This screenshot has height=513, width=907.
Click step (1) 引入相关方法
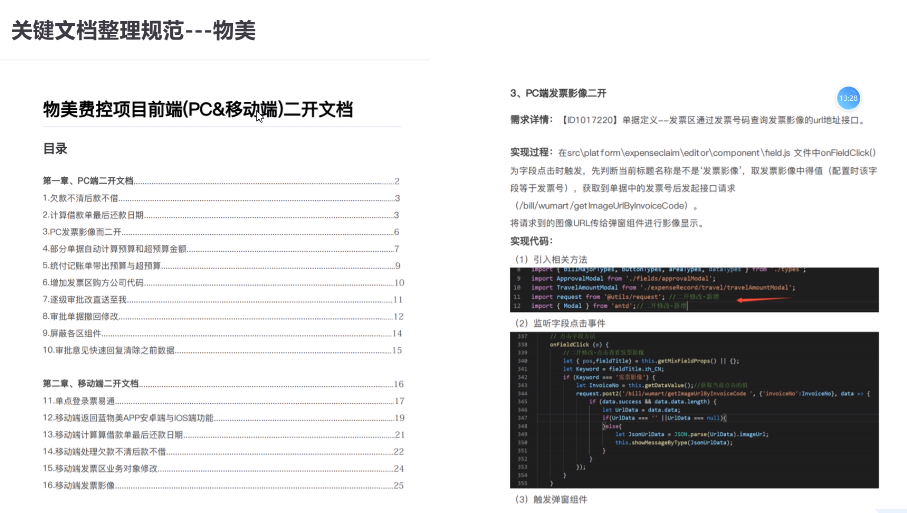click(x=551, y=259)
